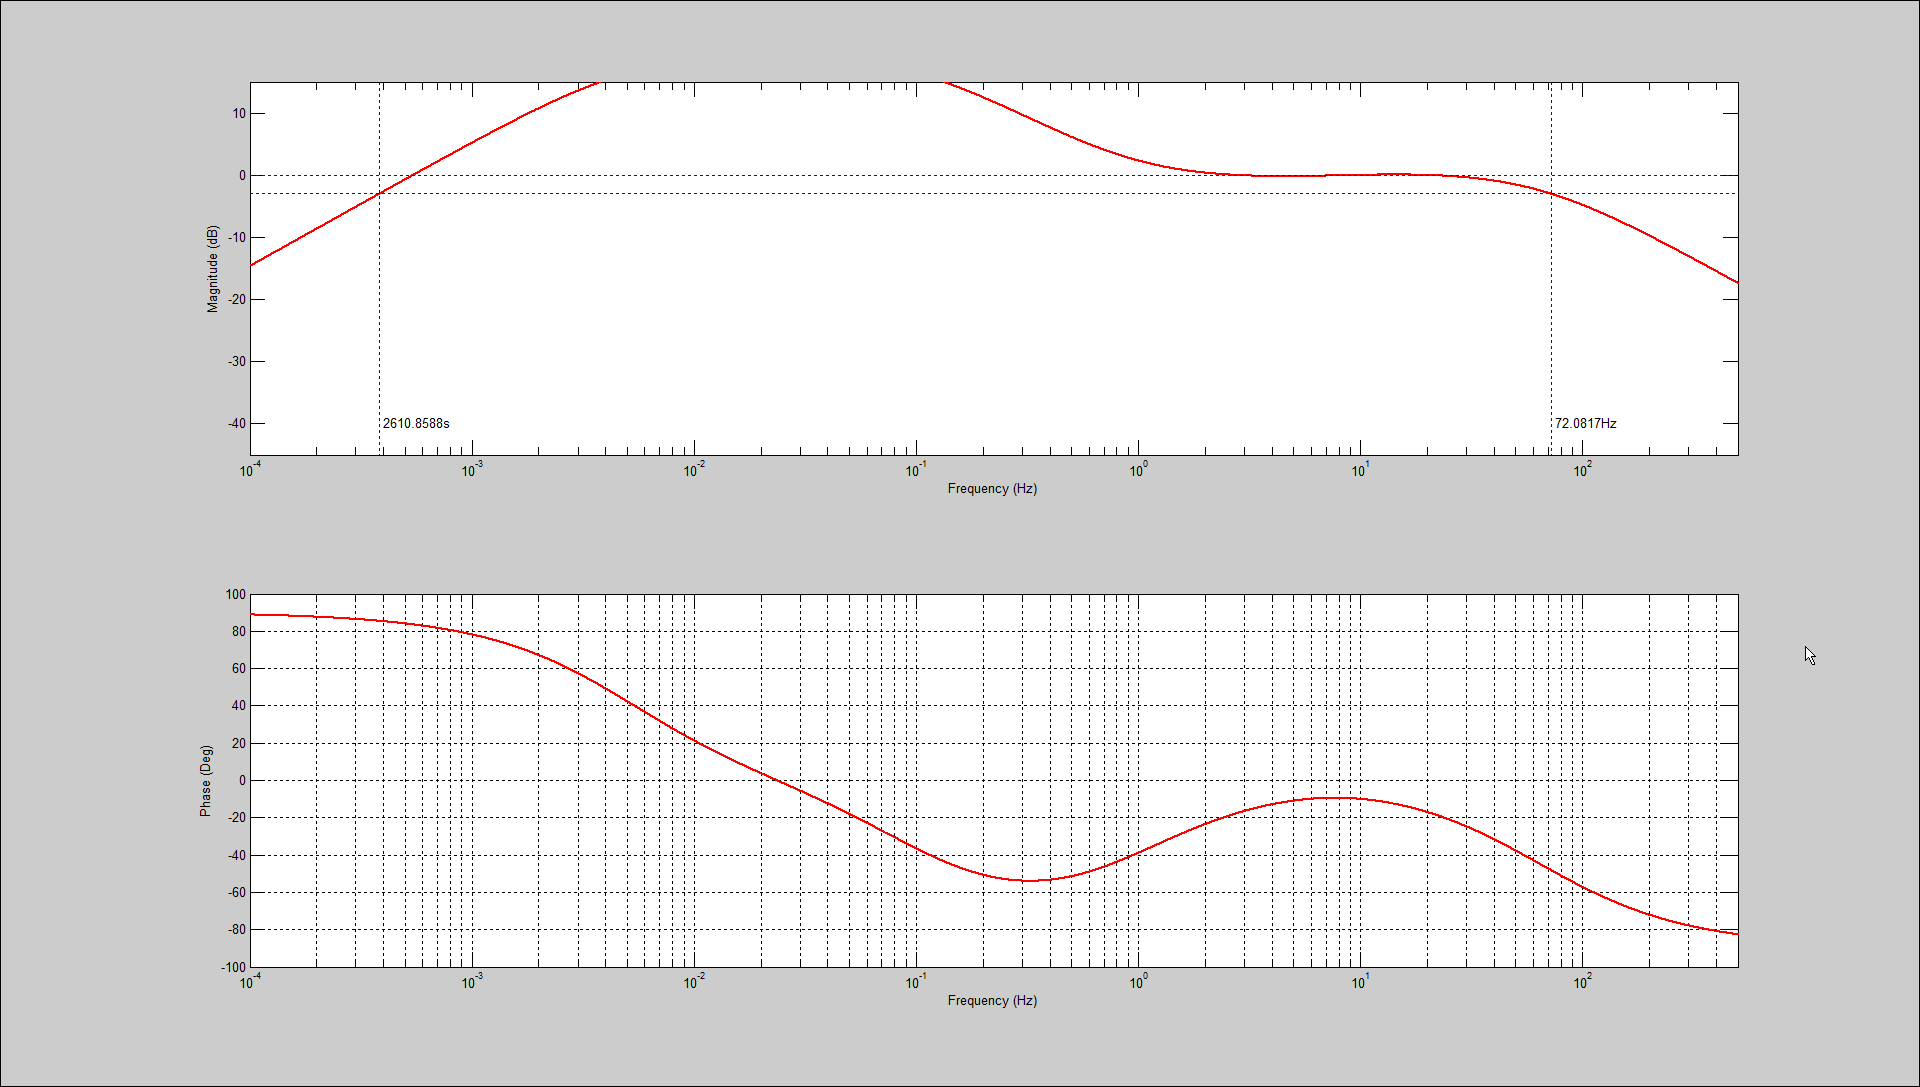Select 10^2 frequency tick under phase plot
The image size is (1920, 1087).
pos(1582,982)
